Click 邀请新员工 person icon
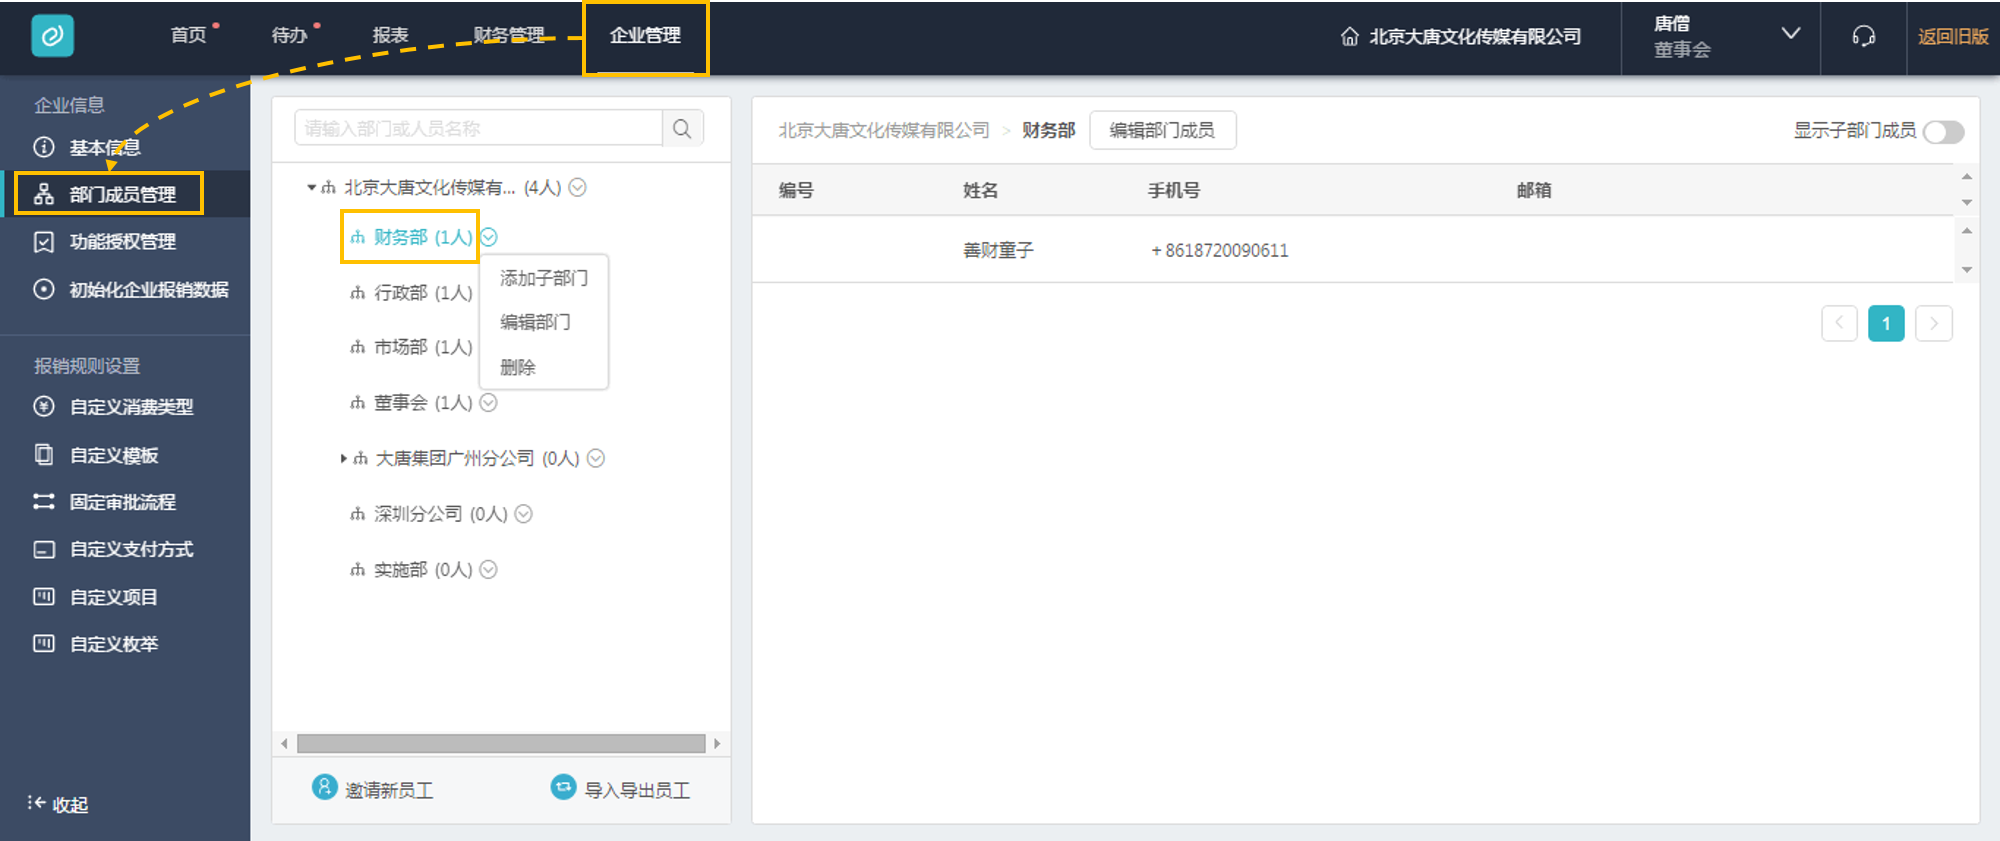The height and width of the screenshot is (841, 2000). click(x=325, y=788)
